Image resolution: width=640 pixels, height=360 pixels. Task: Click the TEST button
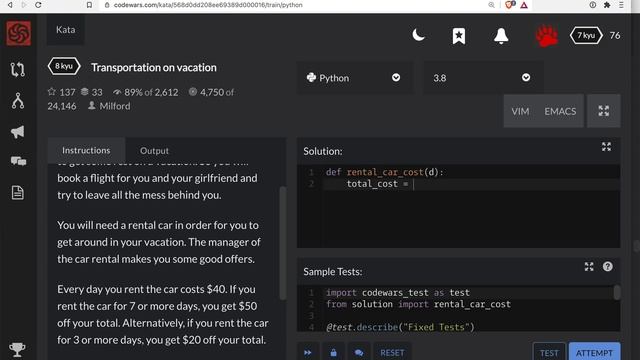549,352
